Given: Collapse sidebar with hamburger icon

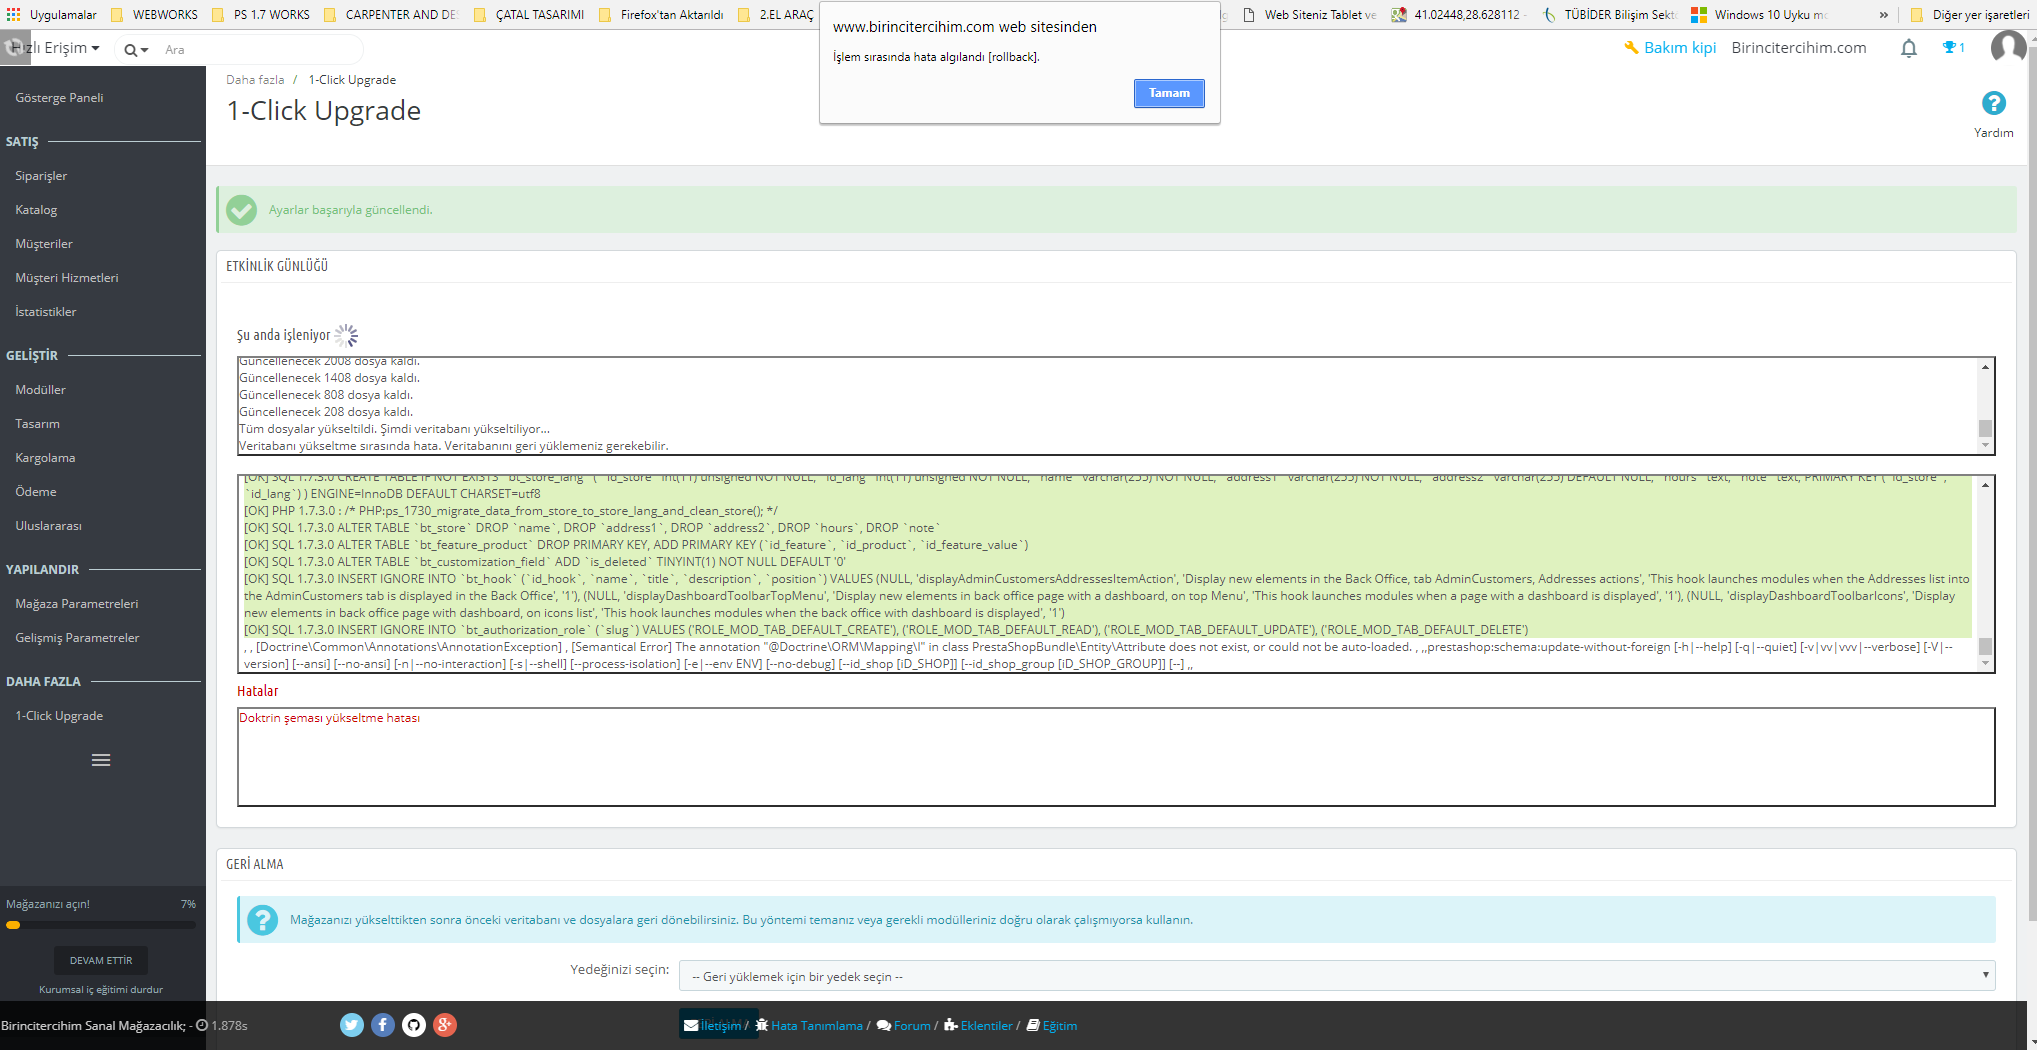Looking at the screenshot, I should (101, 760).
